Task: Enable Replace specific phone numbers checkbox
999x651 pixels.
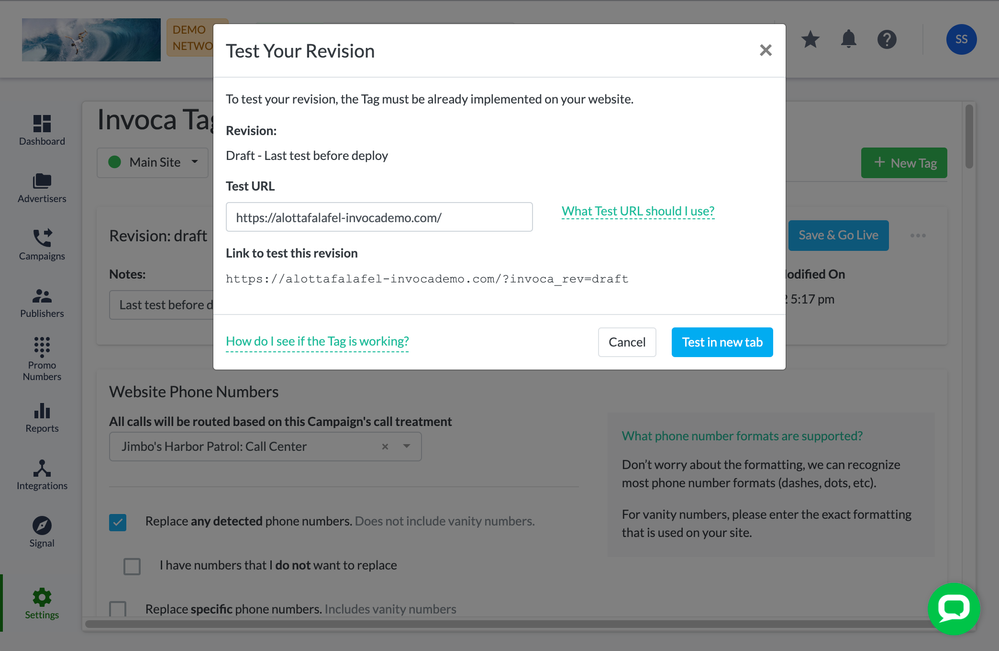Action: [x=118, y=608]
